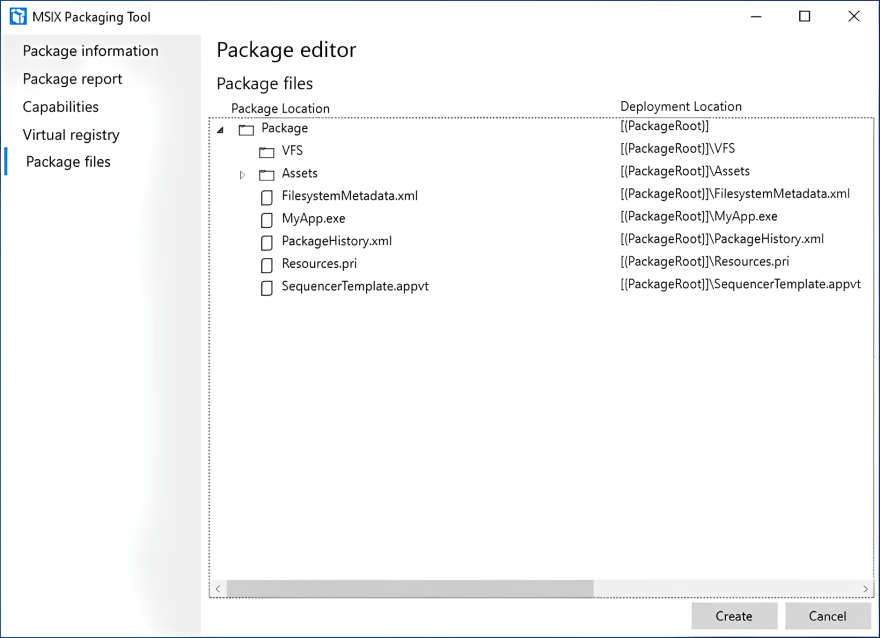The width and height of the screenshot is (880, 638).
Task: Select PackageHistory.xml in the file tree
Action: 337,241
